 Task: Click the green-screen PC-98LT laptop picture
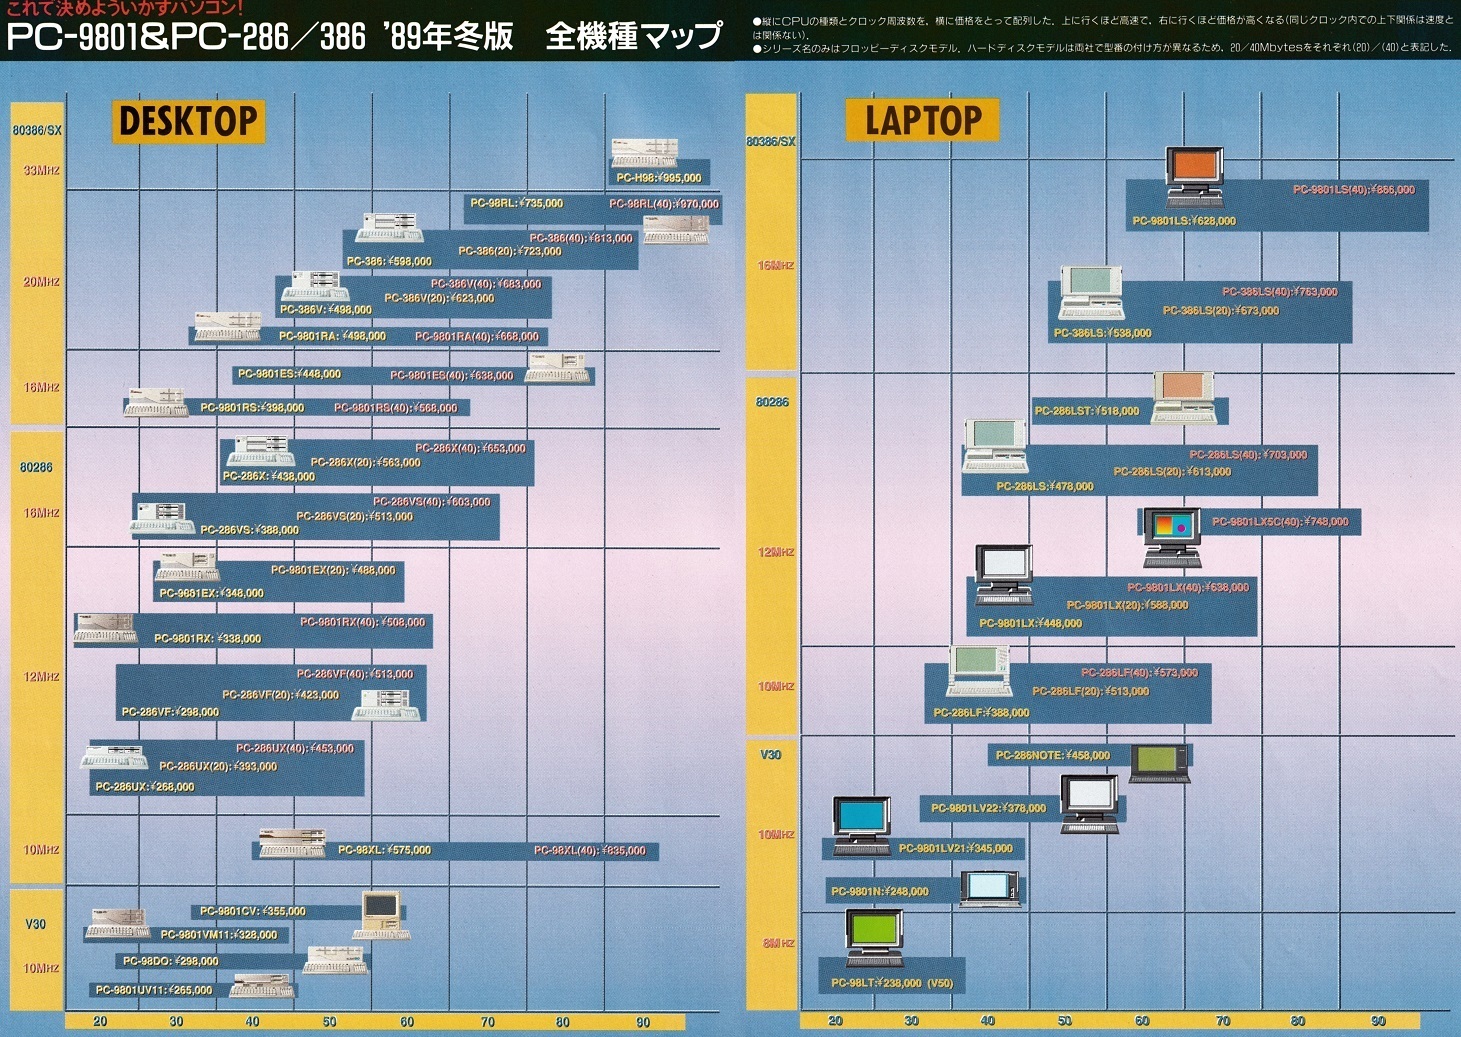point(874,938)
